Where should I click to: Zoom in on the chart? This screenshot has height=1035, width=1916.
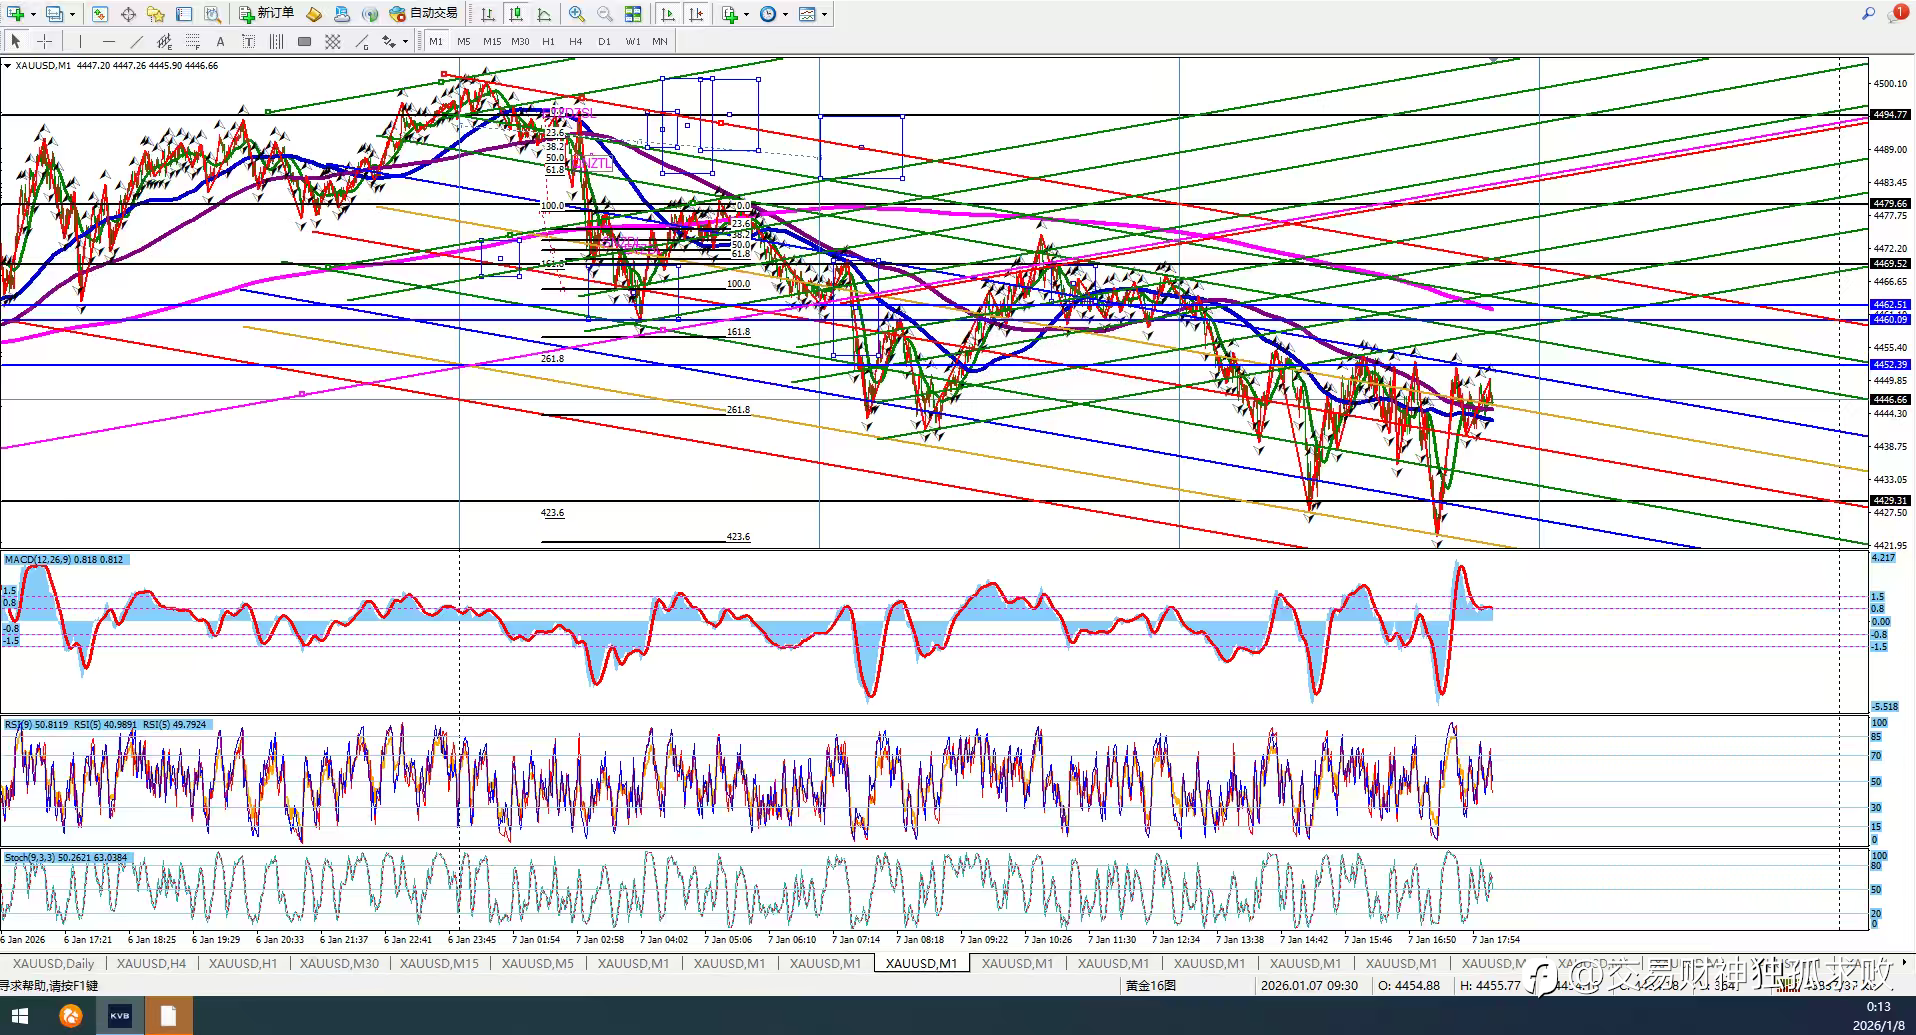577,14
